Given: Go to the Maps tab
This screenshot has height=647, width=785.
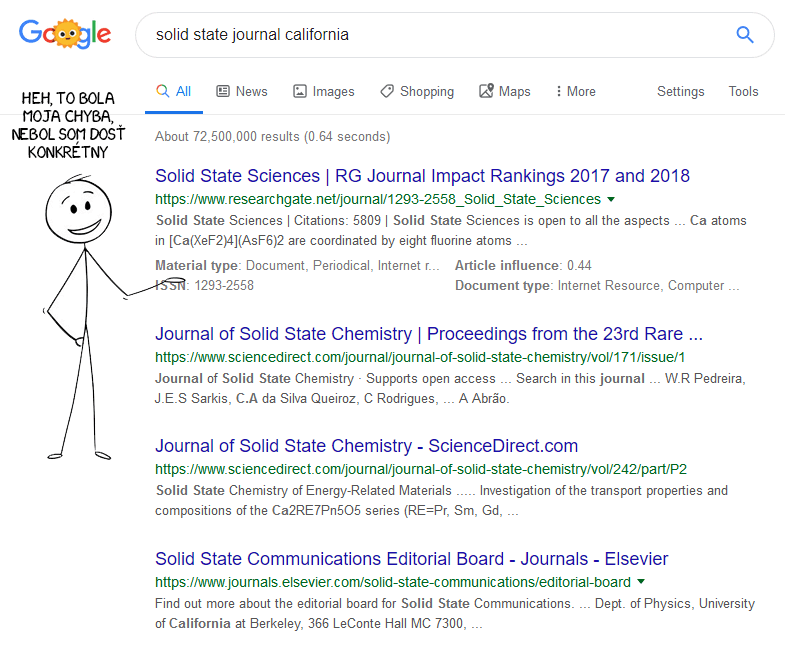Looking at the screenshot, I should [x=504, y=91].
